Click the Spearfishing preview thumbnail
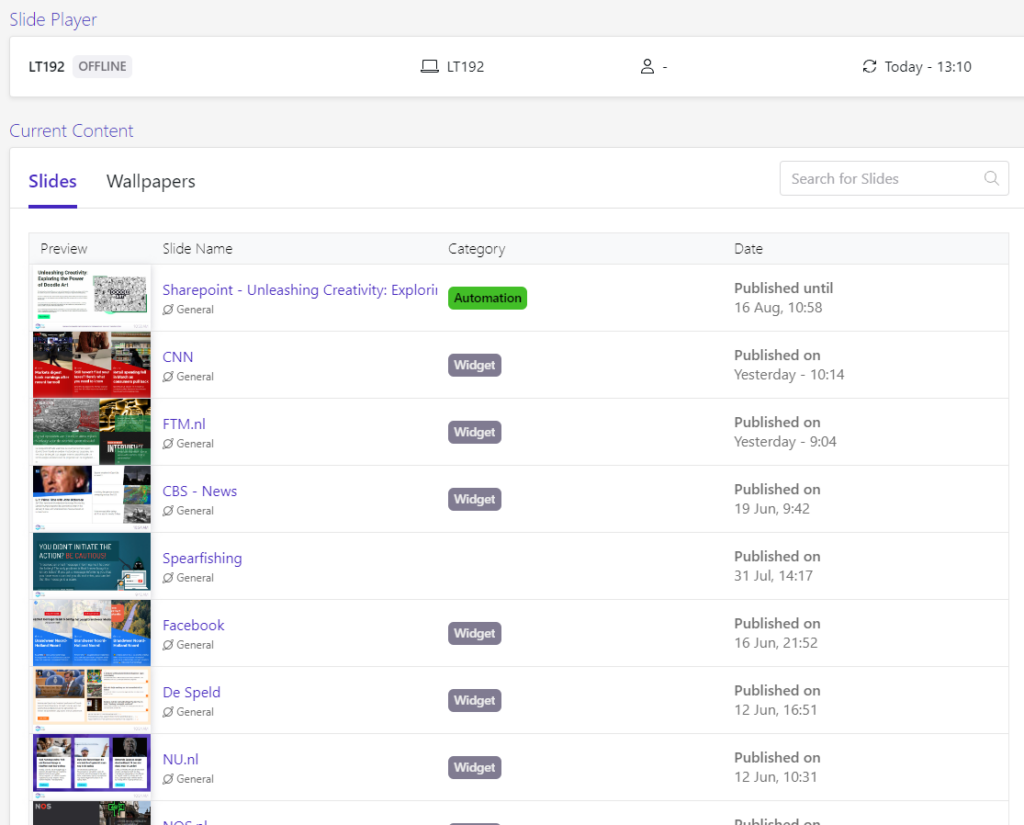1024x825 pixels. [92, 566]
